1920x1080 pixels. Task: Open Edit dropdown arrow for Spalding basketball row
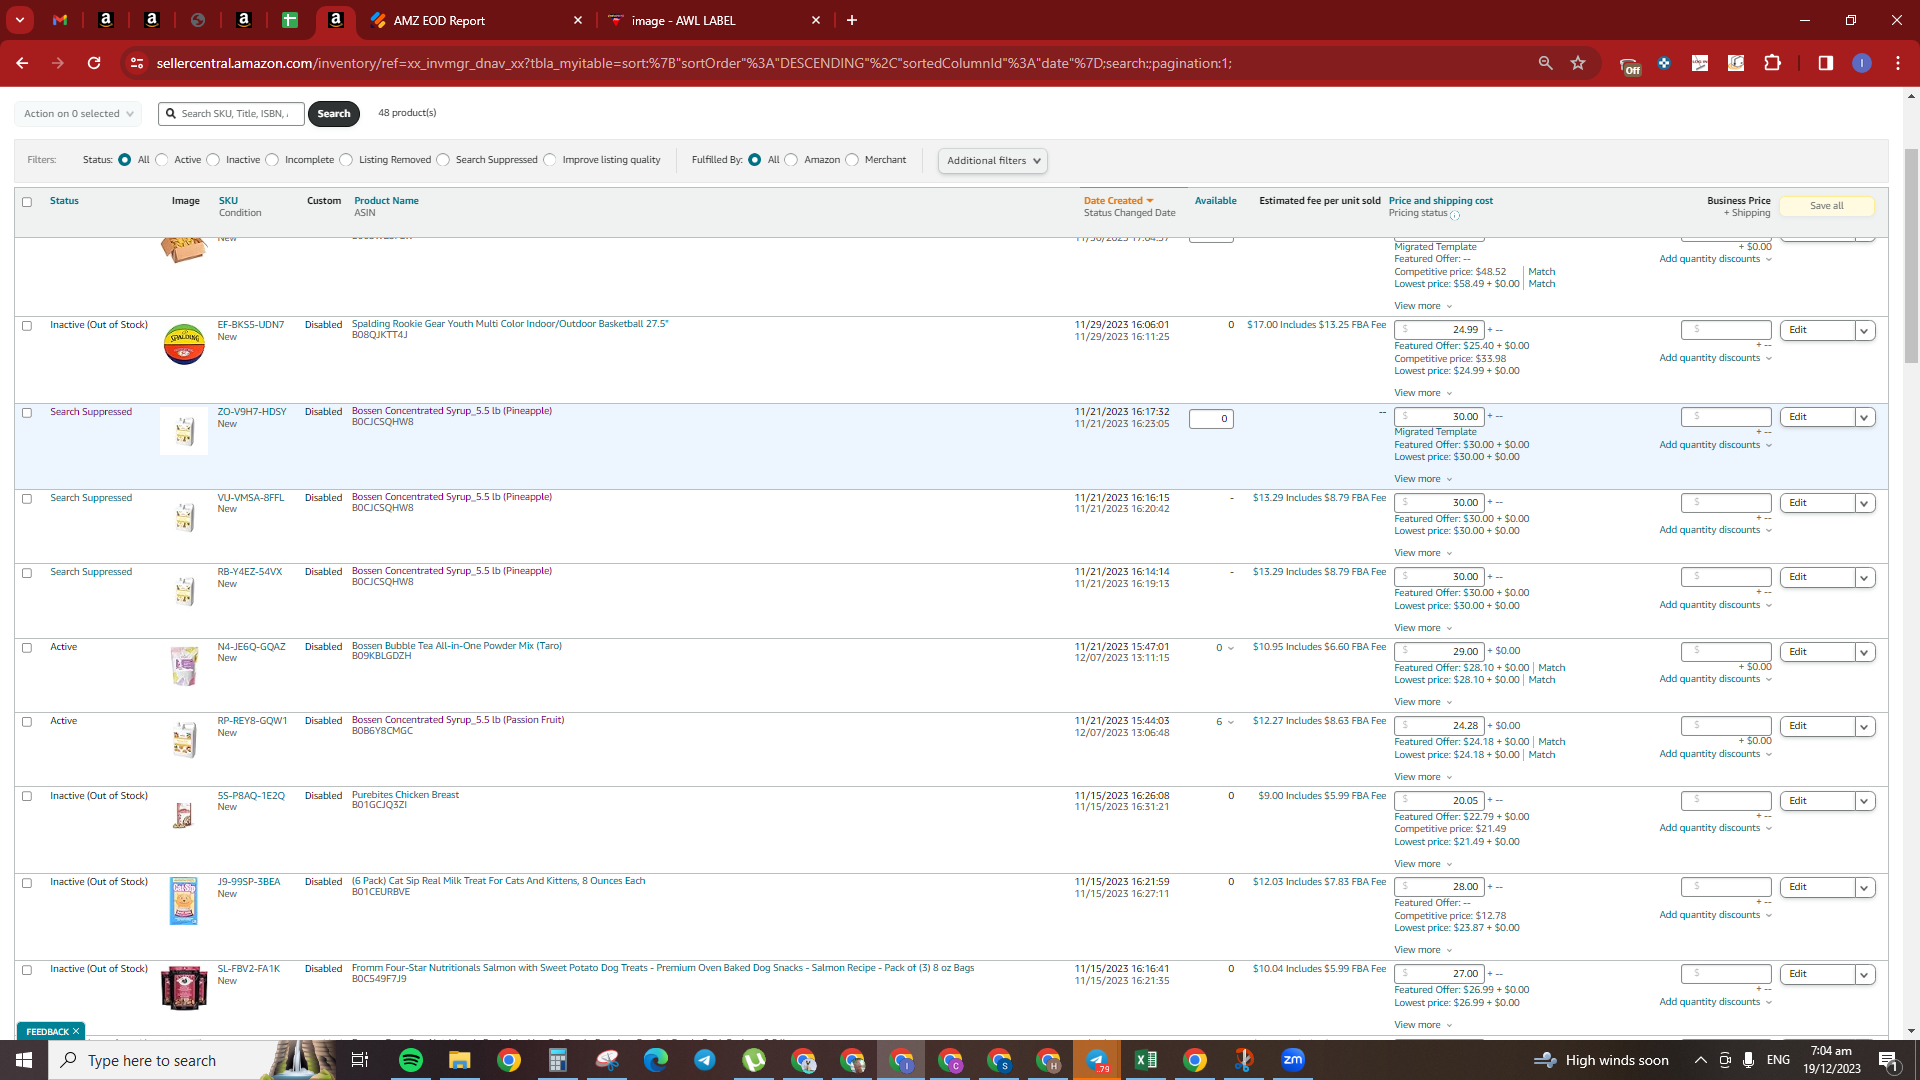pos(1864,331)
